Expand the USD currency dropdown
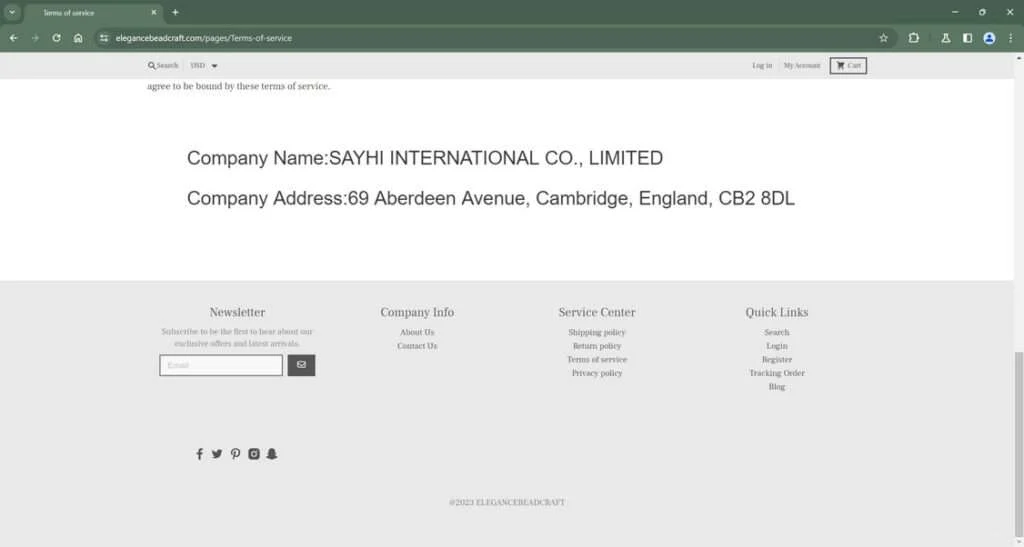 204,65
